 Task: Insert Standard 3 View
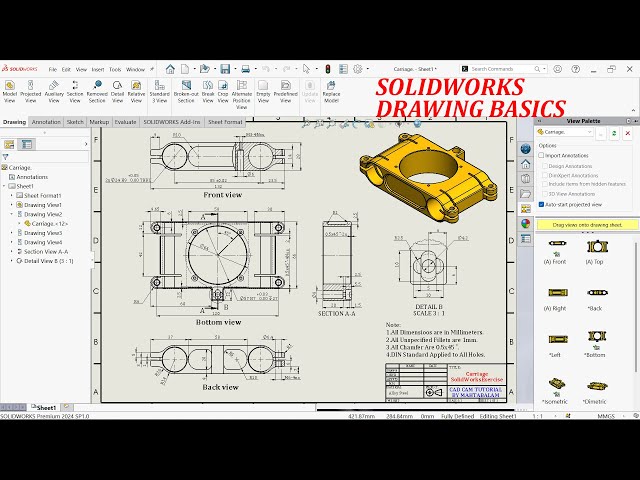coord(160,91)
